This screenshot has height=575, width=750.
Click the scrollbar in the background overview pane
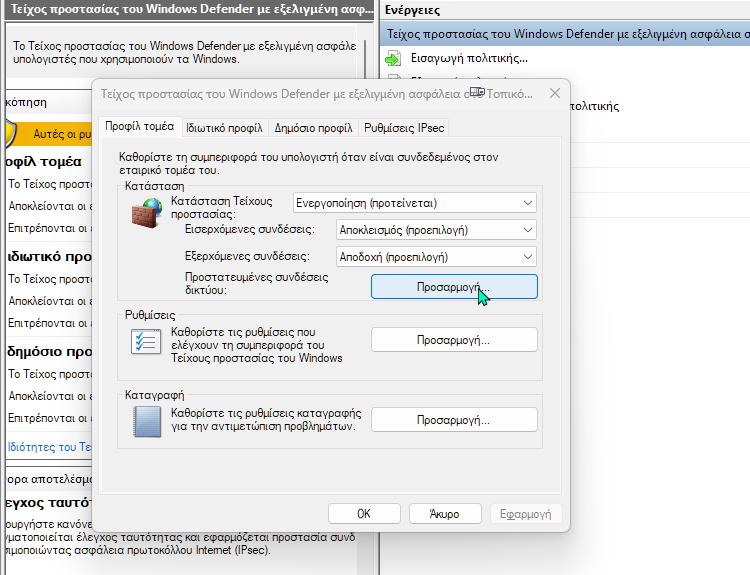[x=366, y=59]
